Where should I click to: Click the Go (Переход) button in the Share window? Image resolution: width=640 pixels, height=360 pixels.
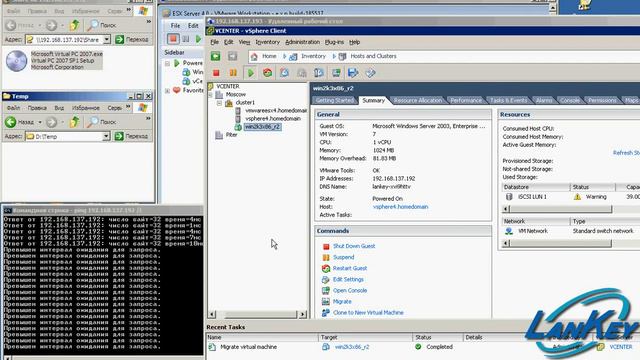tap(132, 39)
